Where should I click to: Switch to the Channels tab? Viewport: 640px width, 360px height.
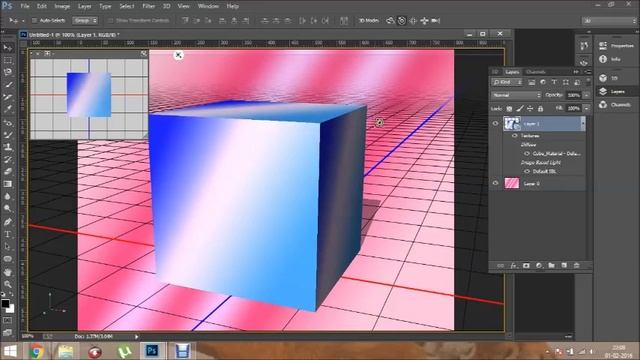coord(536,72)
